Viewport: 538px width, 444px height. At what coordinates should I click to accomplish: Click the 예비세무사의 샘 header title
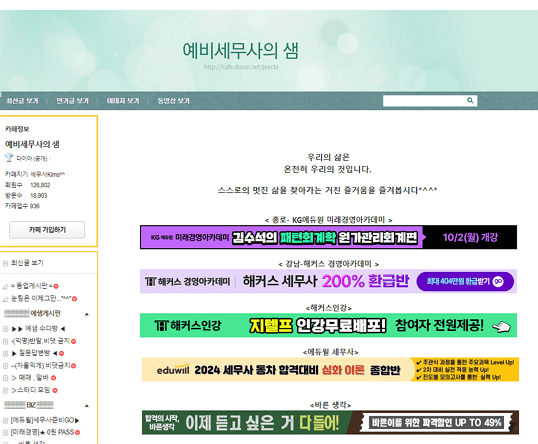coord(240,51)
